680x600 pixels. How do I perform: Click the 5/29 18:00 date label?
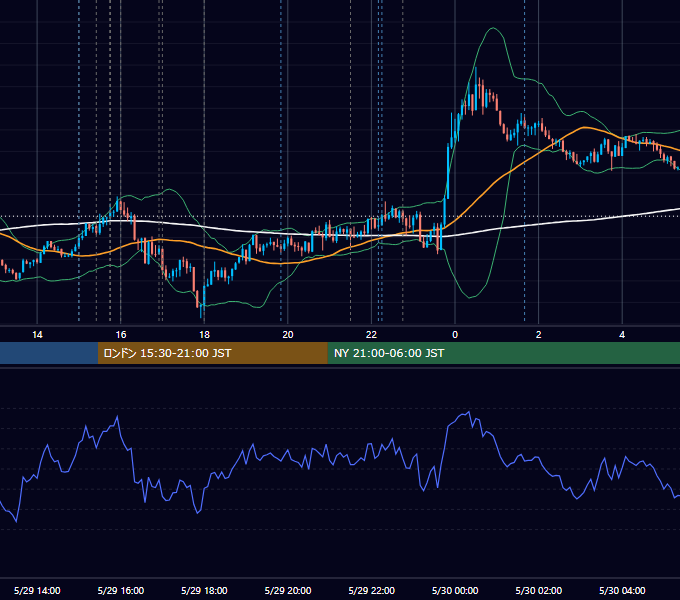click(x=204, y=590)
